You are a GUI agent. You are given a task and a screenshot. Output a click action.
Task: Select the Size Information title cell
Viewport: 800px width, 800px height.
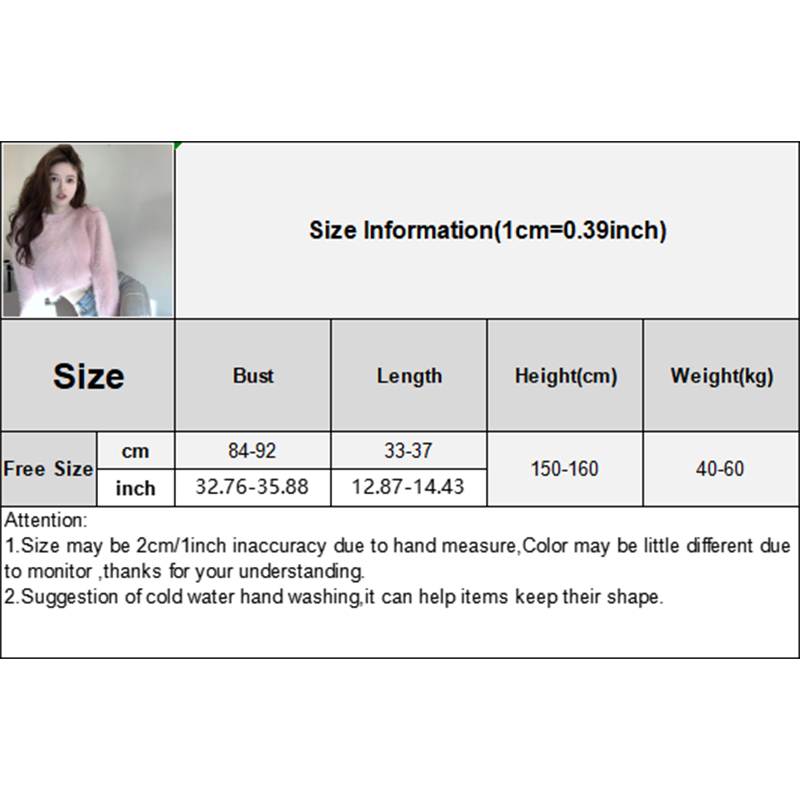coord(487,231)
